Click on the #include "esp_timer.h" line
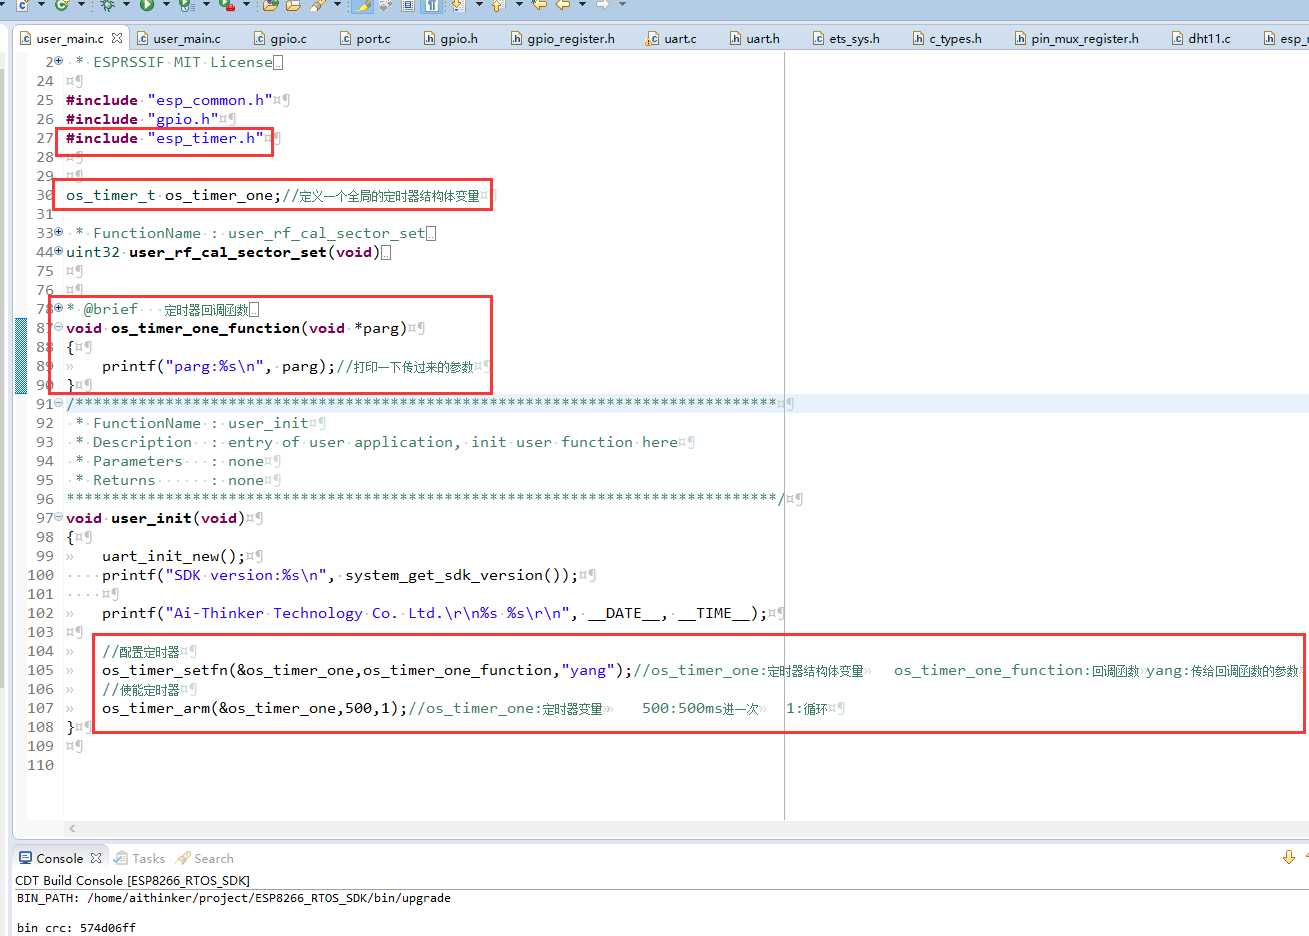 (x=165, y=138)
